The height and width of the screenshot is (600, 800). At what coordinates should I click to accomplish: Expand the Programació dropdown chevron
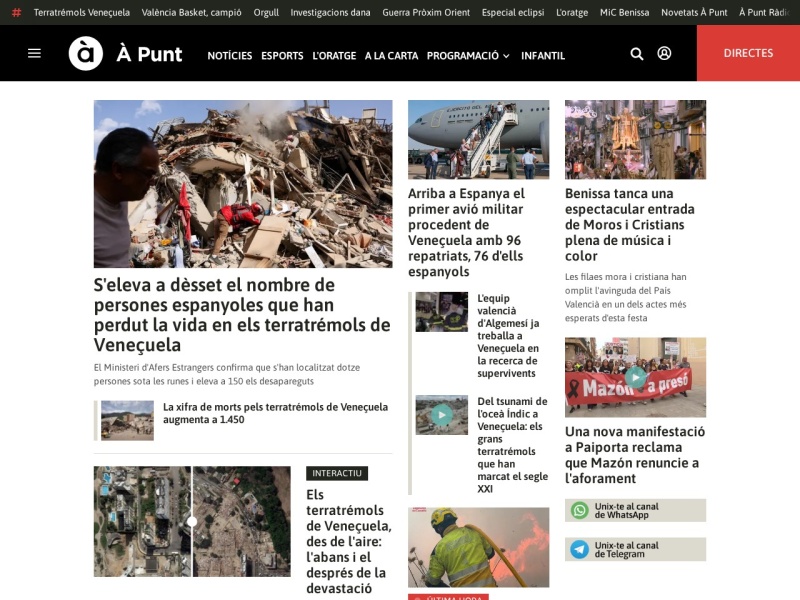coord(506,56)
